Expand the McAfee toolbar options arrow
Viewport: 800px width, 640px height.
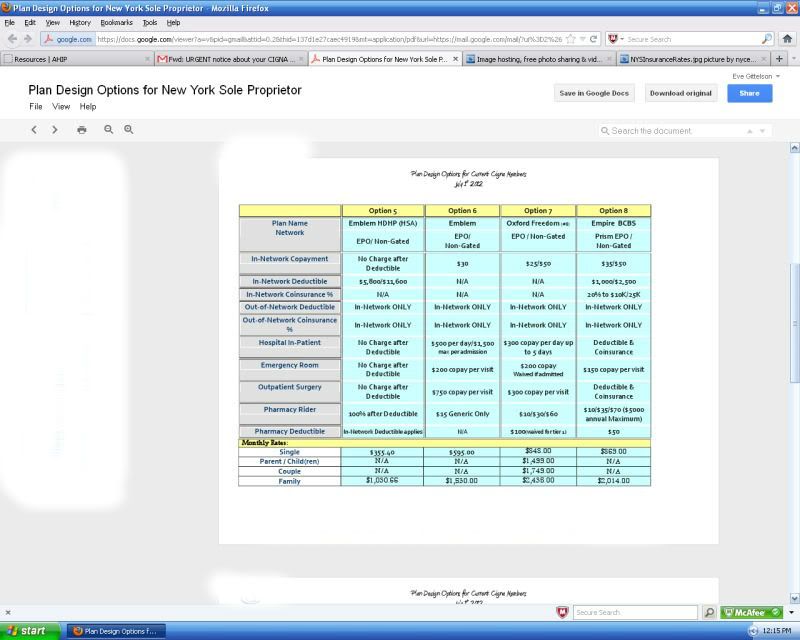[791, 612]
